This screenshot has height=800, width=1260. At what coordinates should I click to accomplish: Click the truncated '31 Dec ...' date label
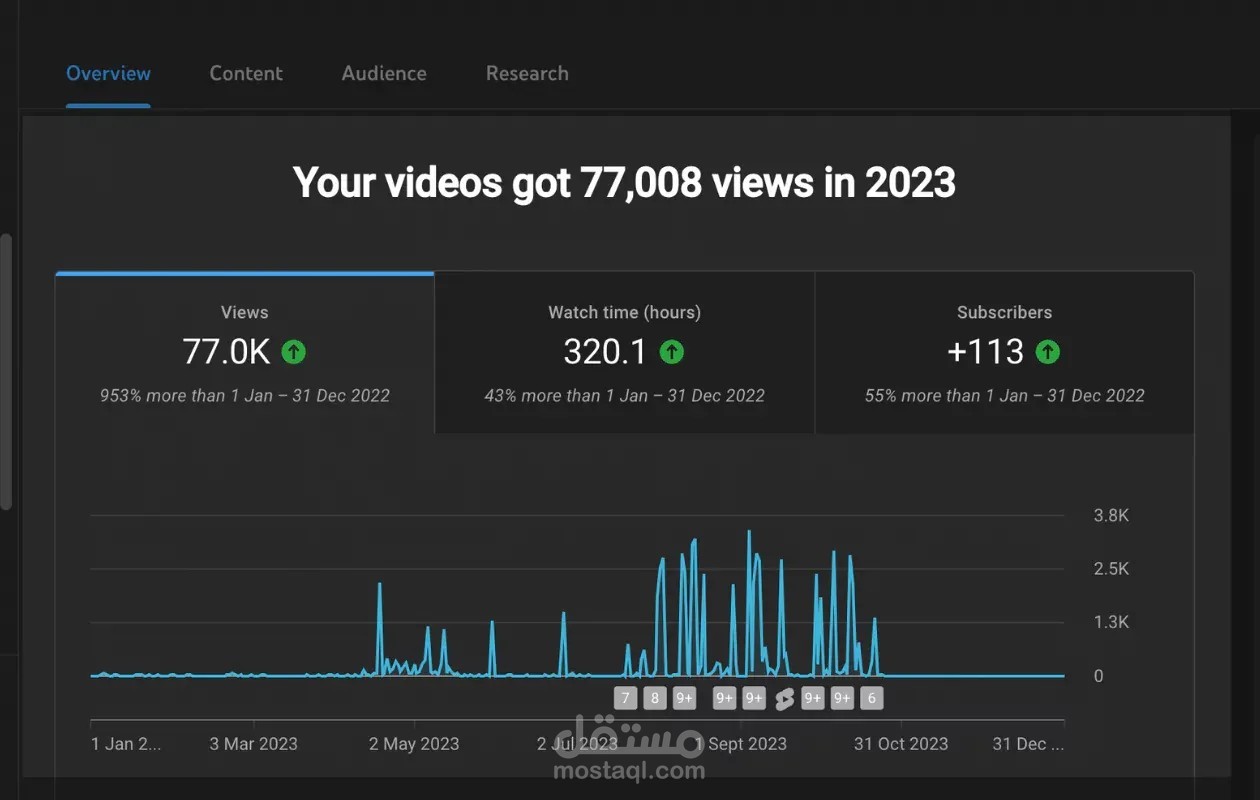tap(1028, 744)
